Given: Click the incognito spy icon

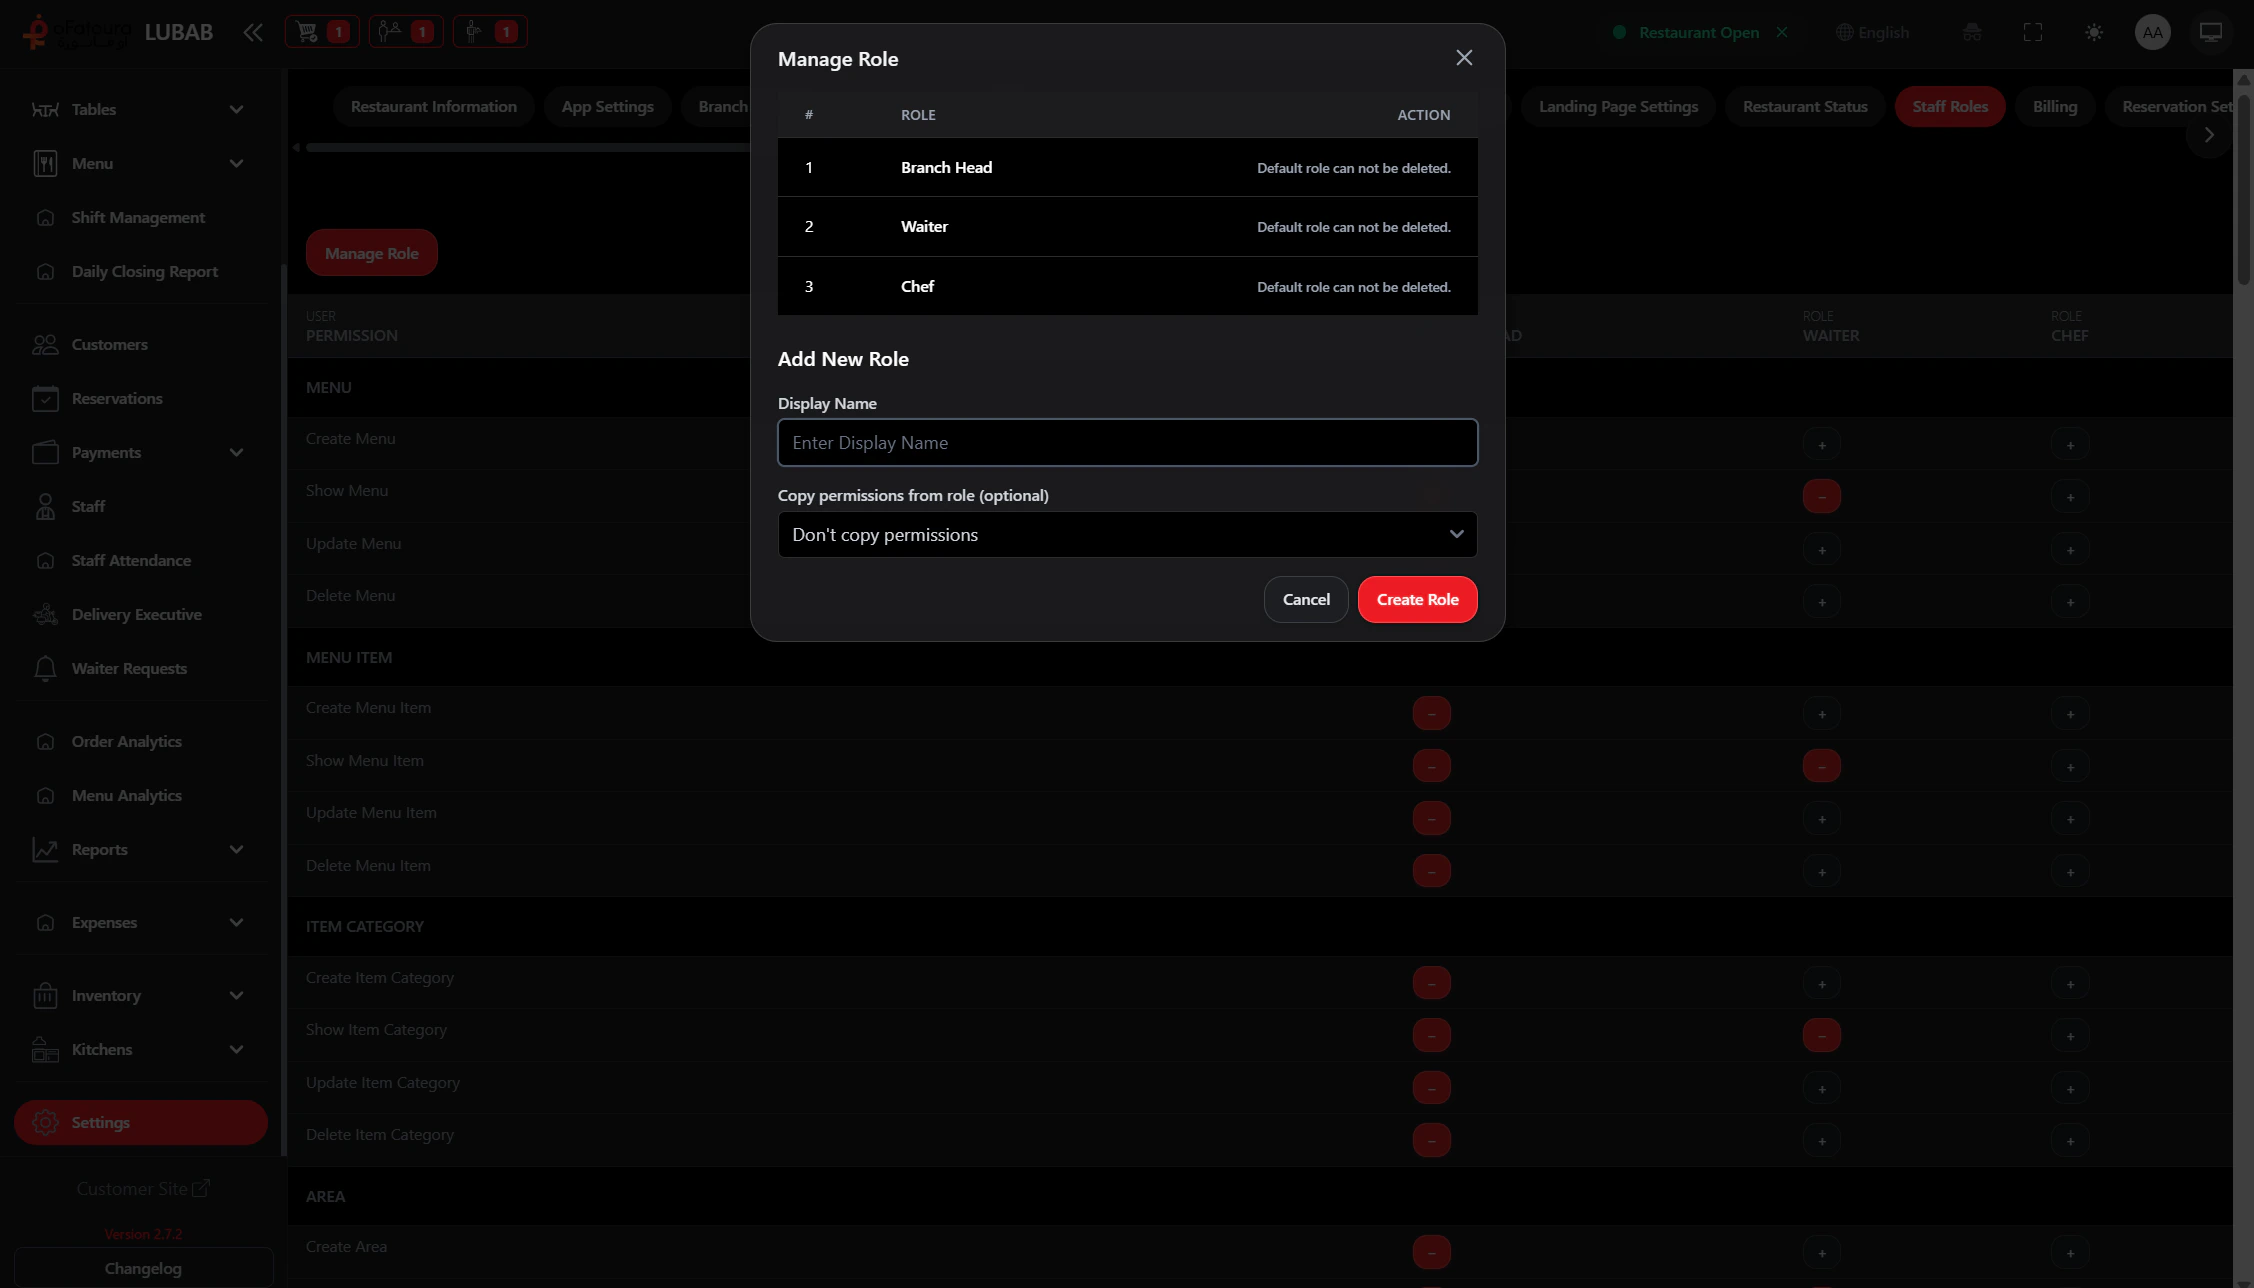Looking at the screenshot, I should coord(1971,32).
